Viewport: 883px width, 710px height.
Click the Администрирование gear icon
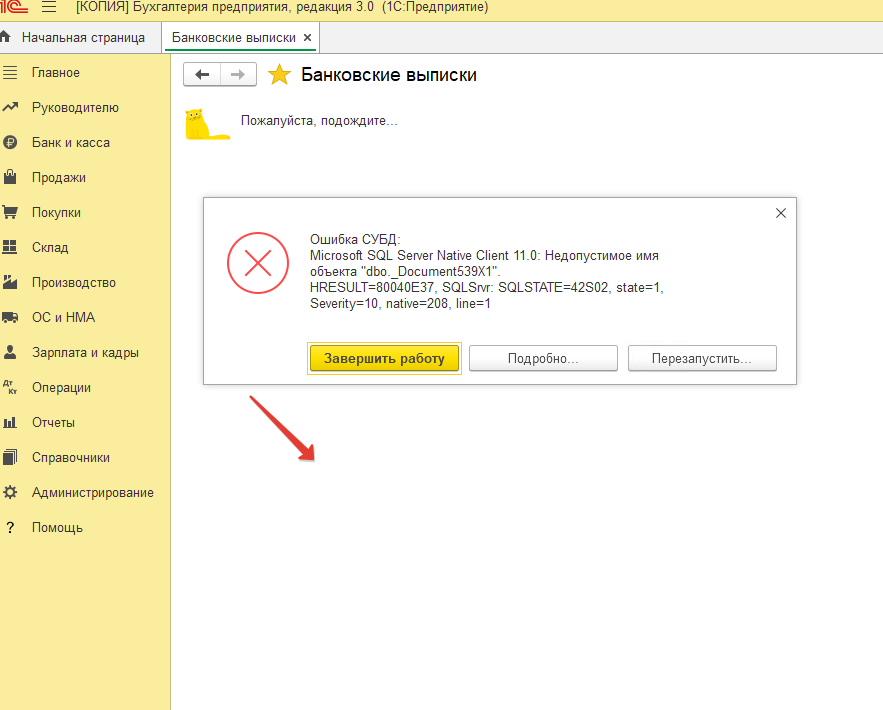(11, 493)
